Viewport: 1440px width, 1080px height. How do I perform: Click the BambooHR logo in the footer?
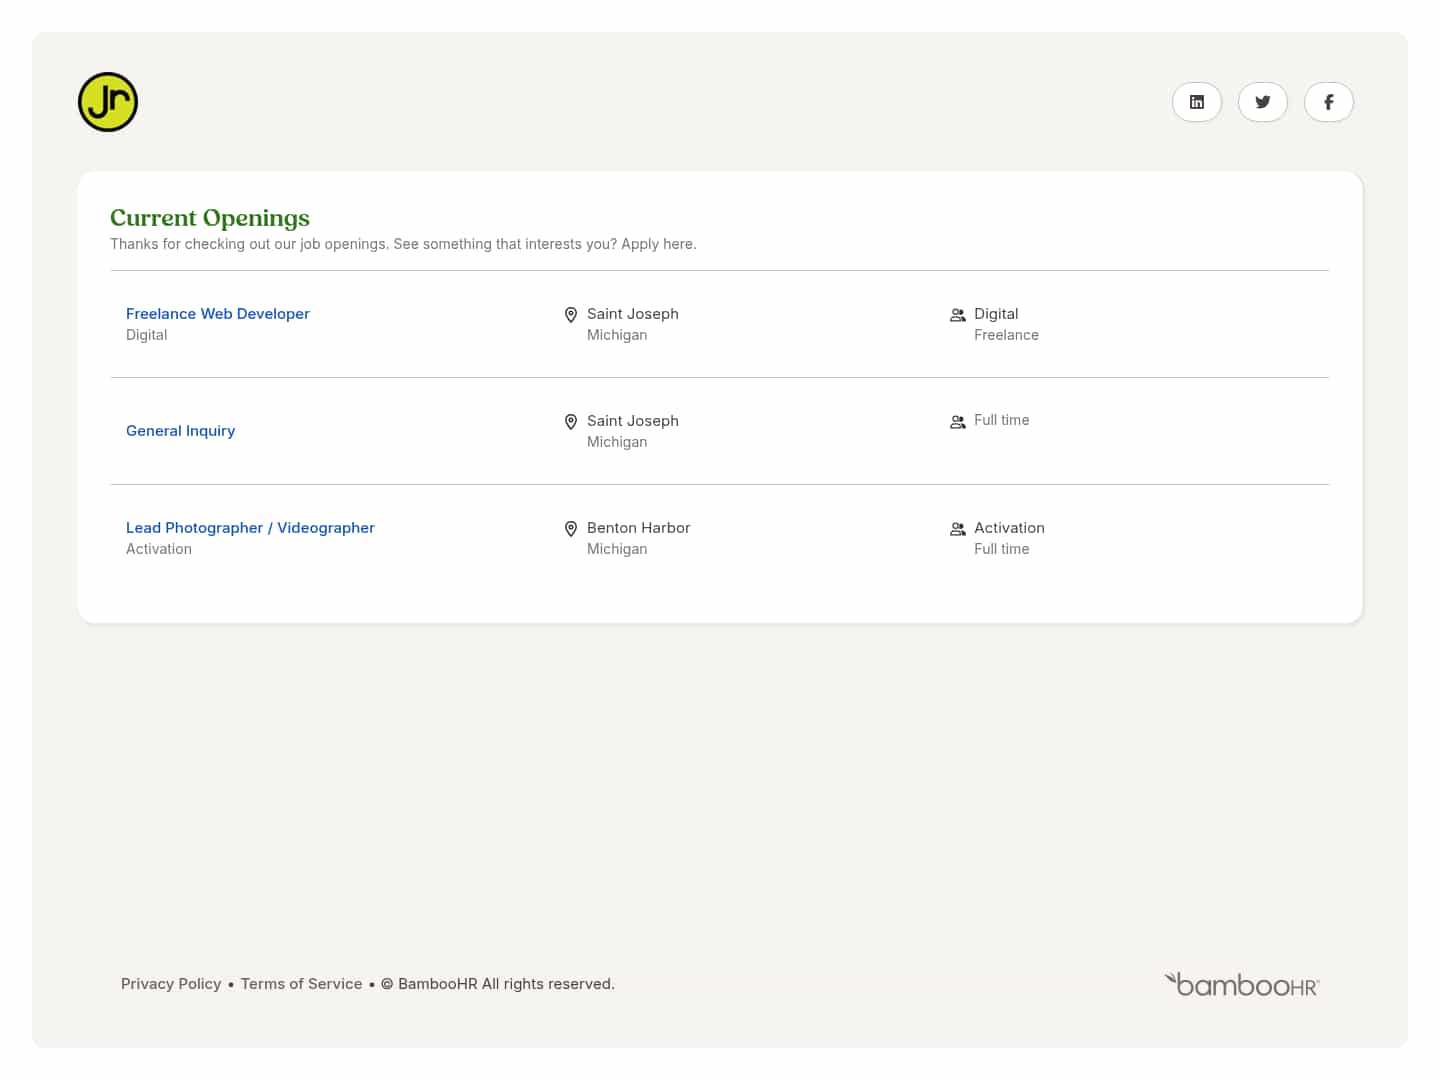[x=1241, y=984]
